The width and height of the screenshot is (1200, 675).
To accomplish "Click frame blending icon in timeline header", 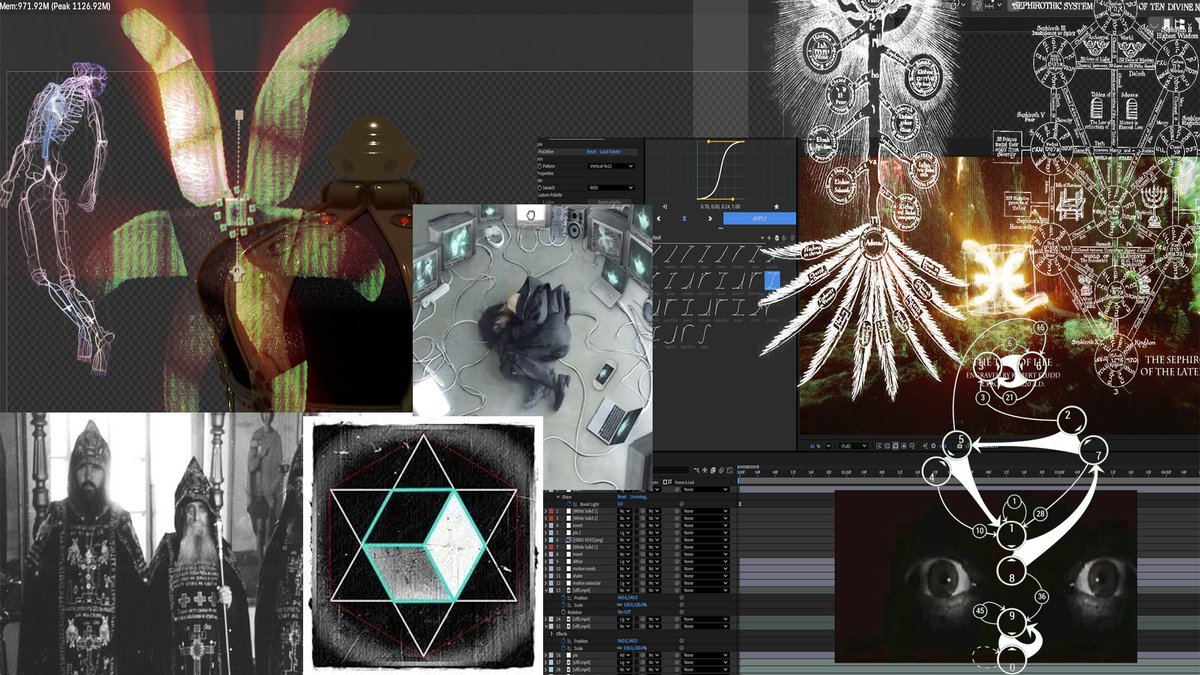I will point(713,470).
